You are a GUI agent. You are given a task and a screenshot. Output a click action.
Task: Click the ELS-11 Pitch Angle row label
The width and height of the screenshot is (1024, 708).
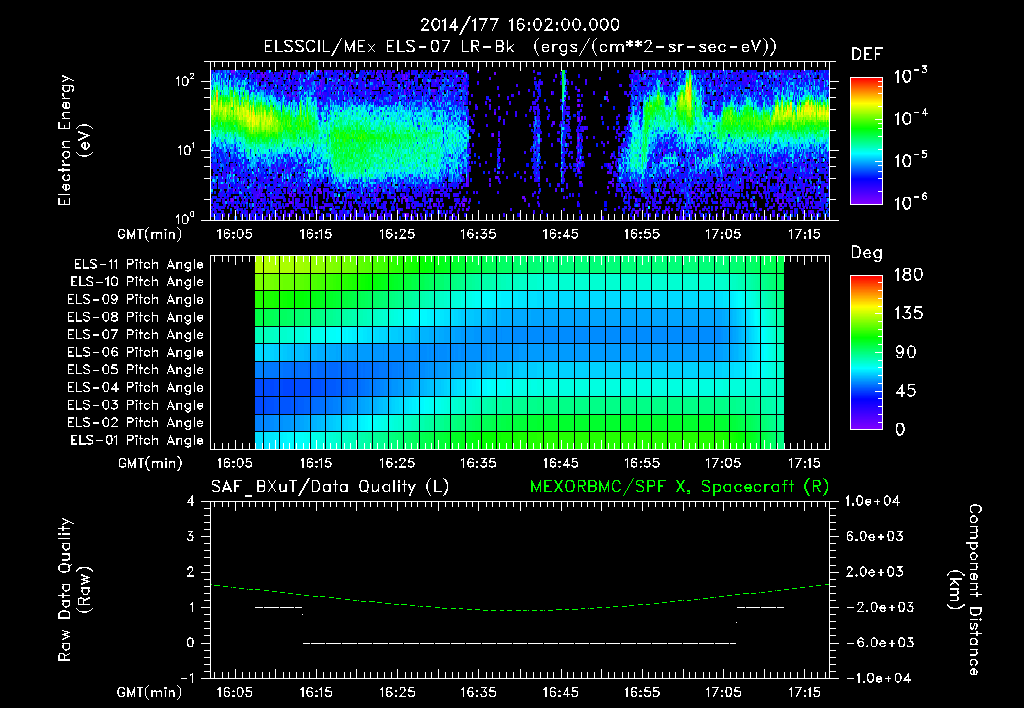pyautogui.click(x=138, y=265)
